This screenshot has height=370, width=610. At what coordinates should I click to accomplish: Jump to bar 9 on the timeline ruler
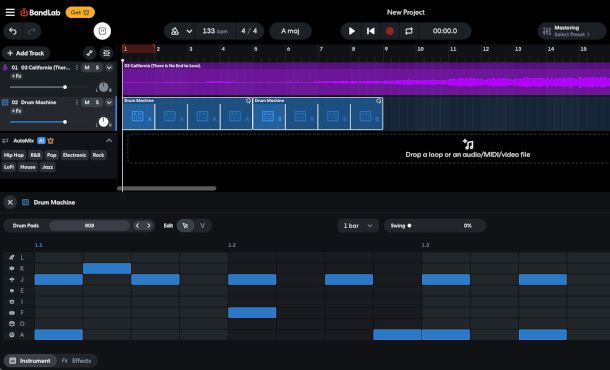click(x=386, y=49)
